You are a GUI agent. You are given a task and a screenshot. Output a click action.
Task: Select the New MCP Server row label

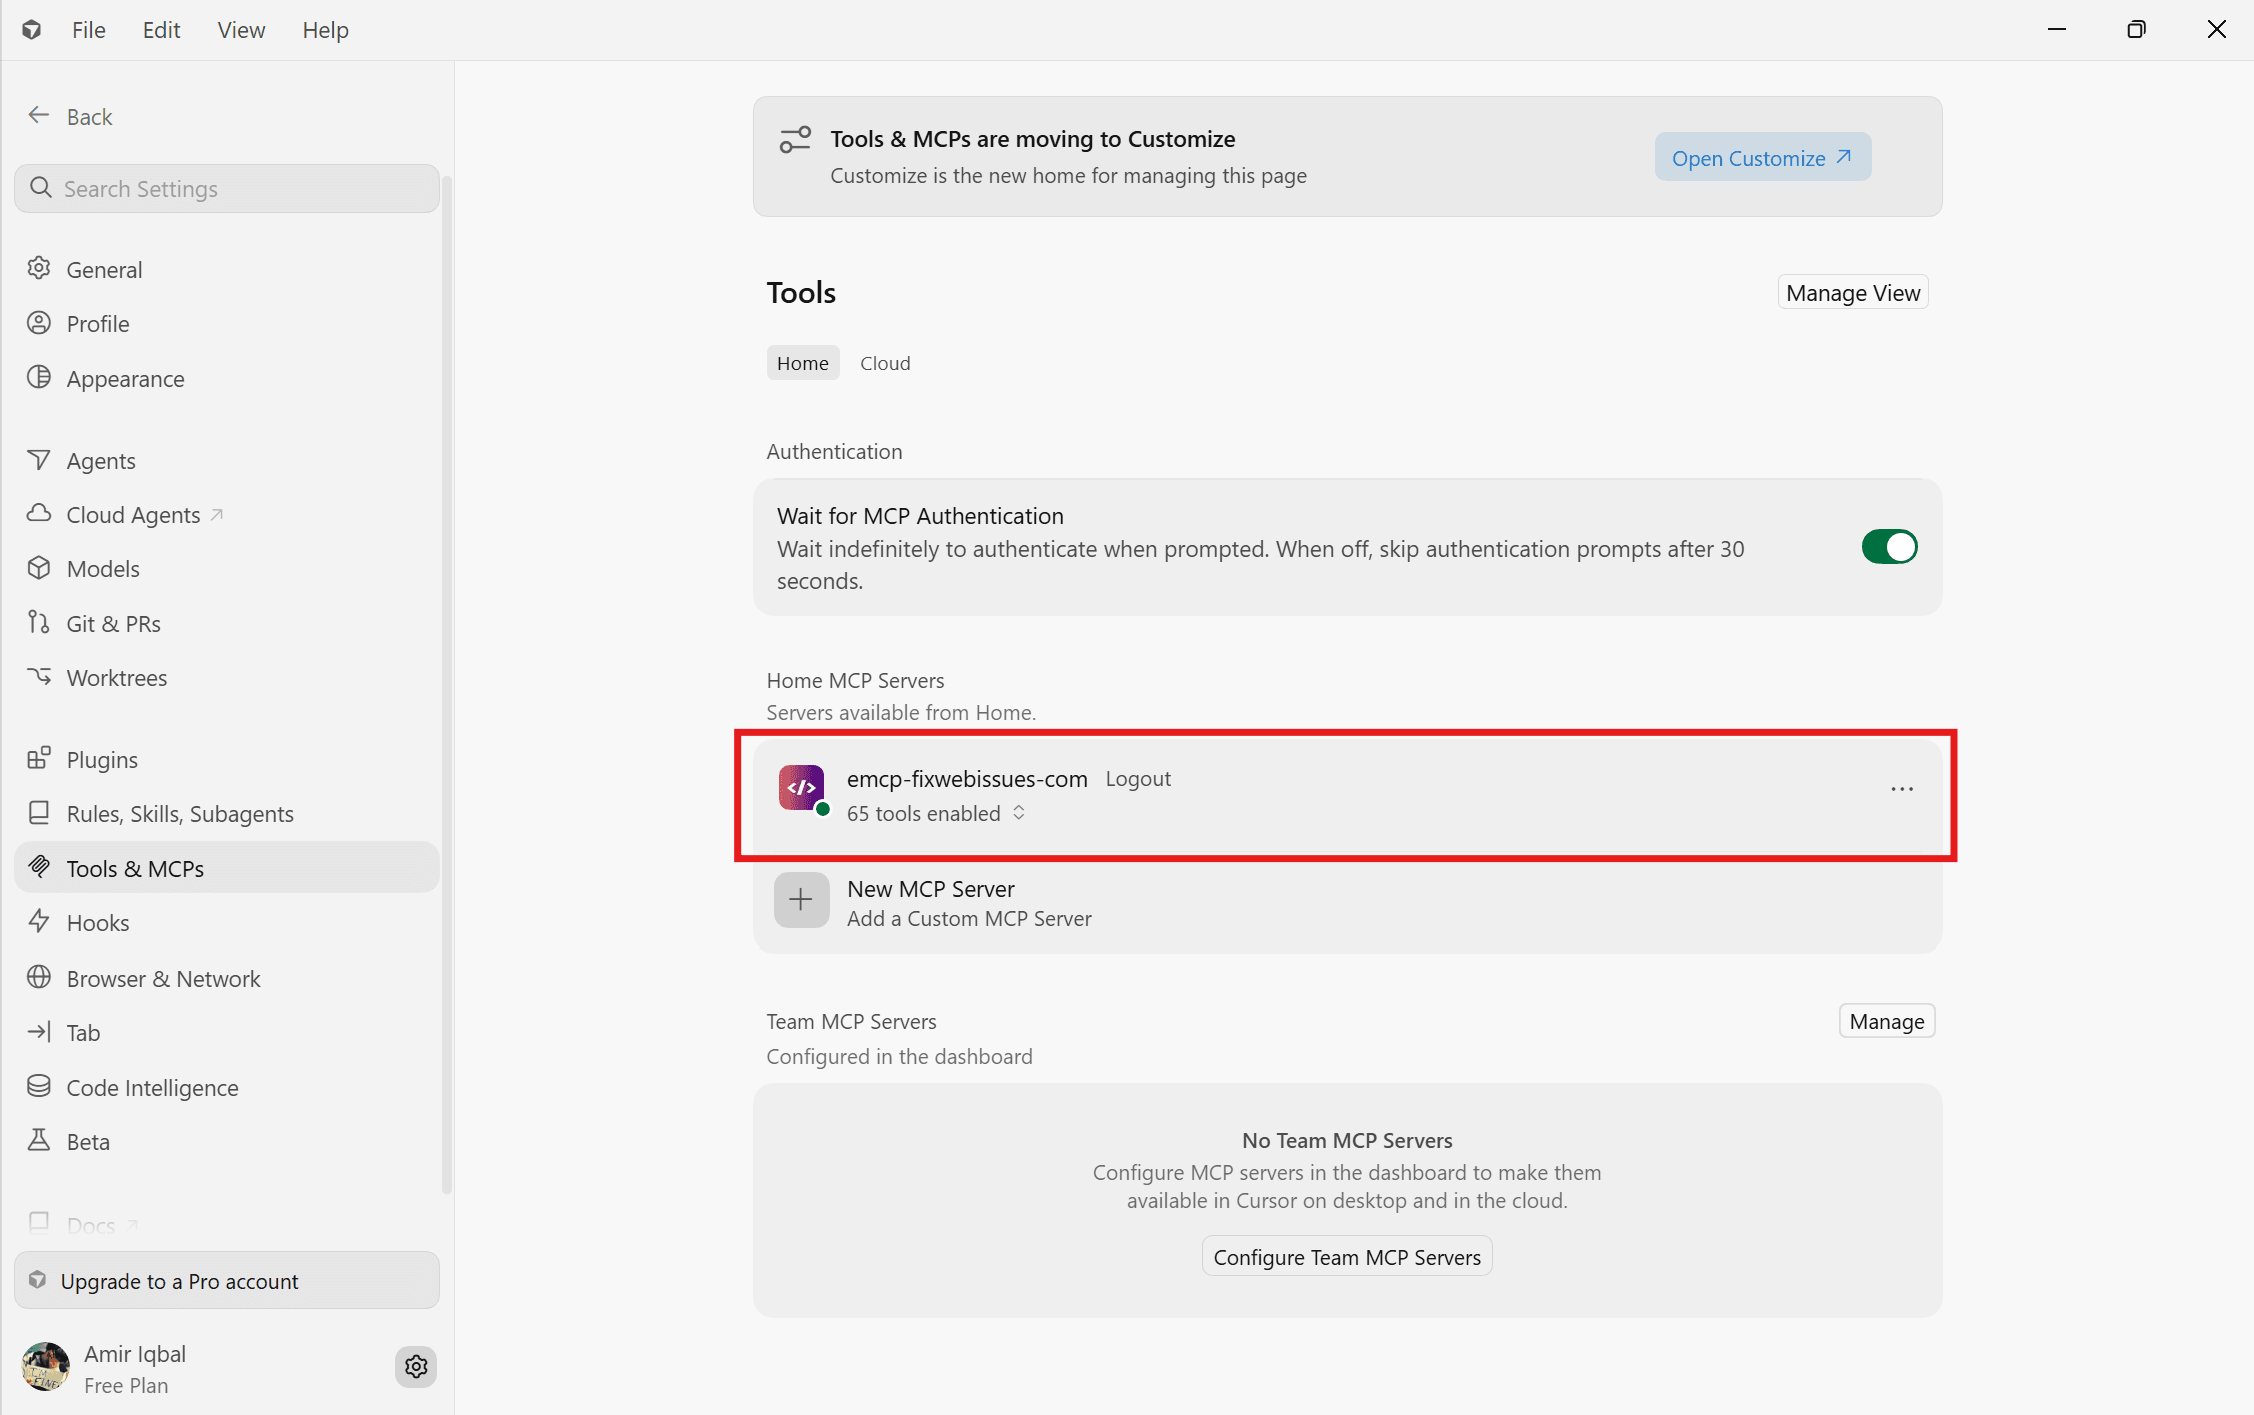pyautogui.click(x=931, y=888)
